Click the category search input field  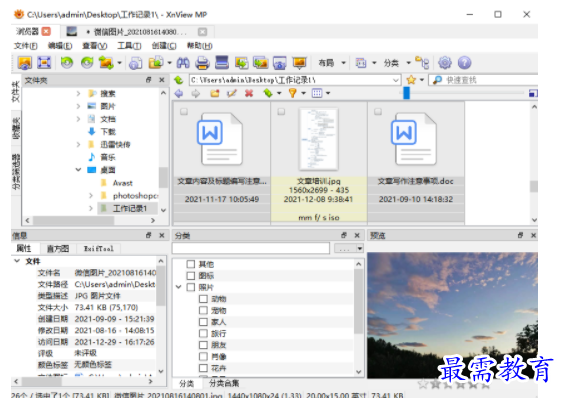(251, 248)
